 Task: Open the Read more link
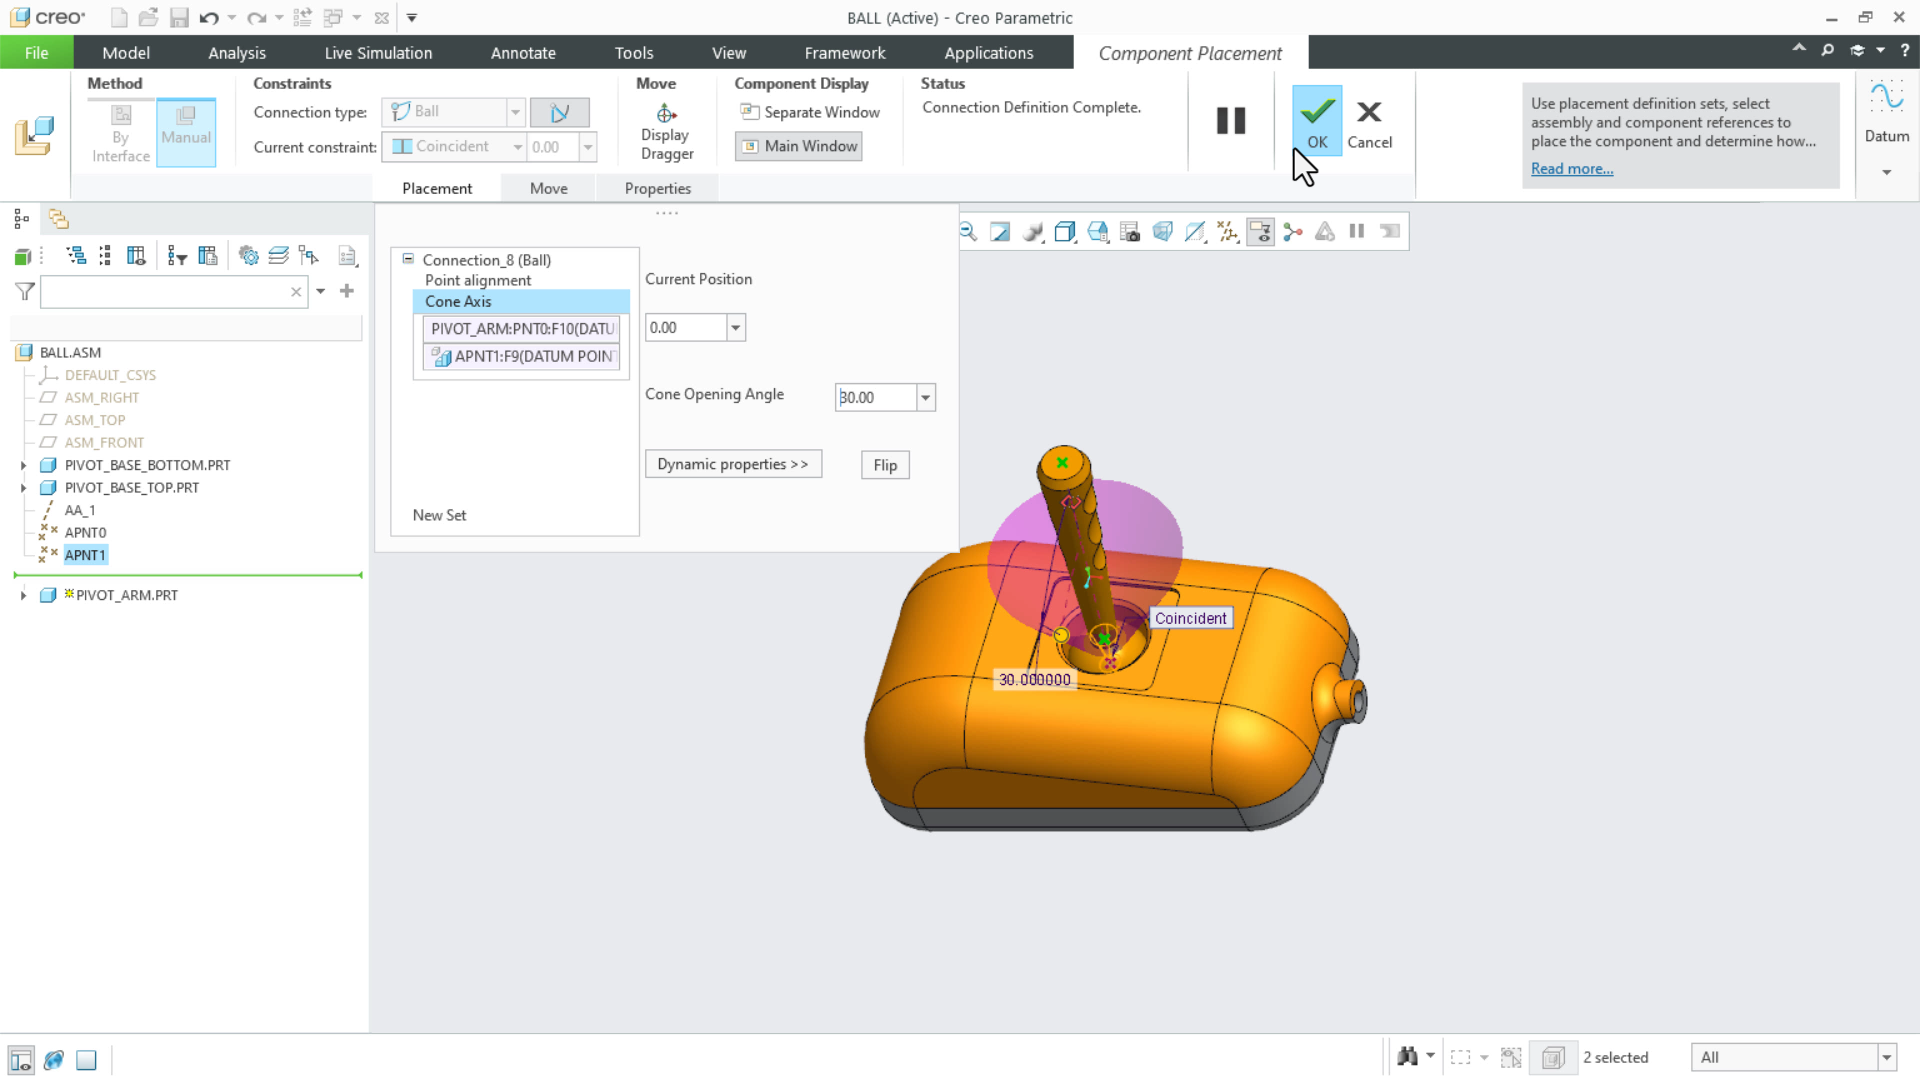[x=1571, y=169]
